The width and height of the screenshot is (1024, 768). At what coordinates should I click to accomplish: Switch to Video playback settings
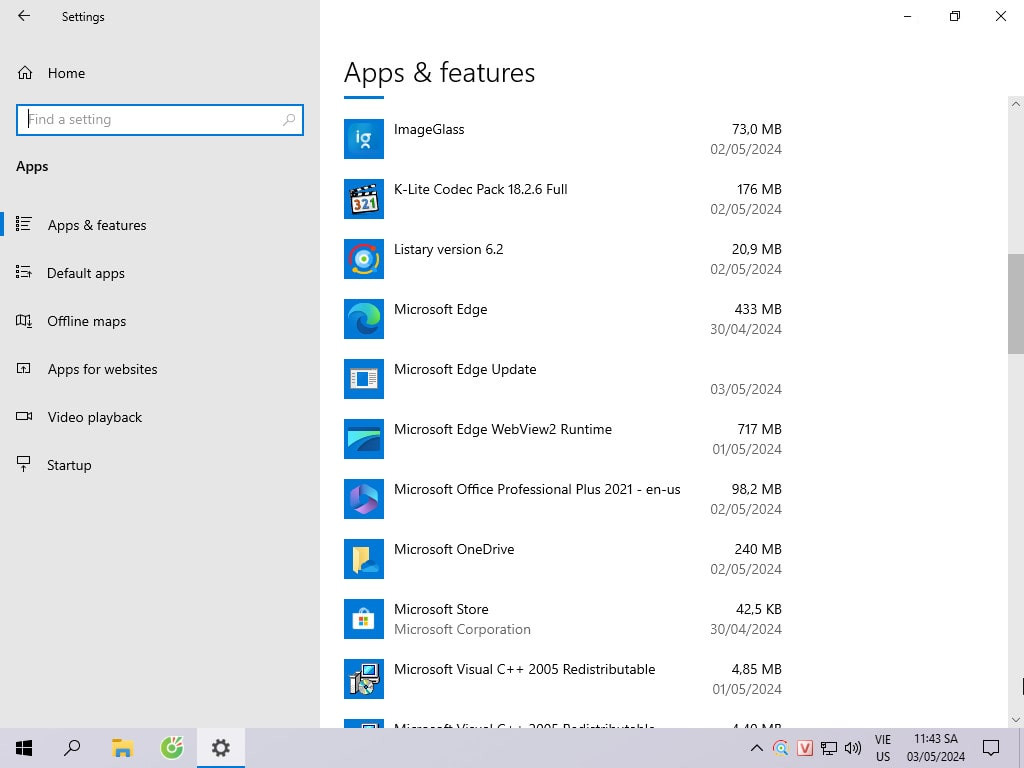click(x=95, y=417)
